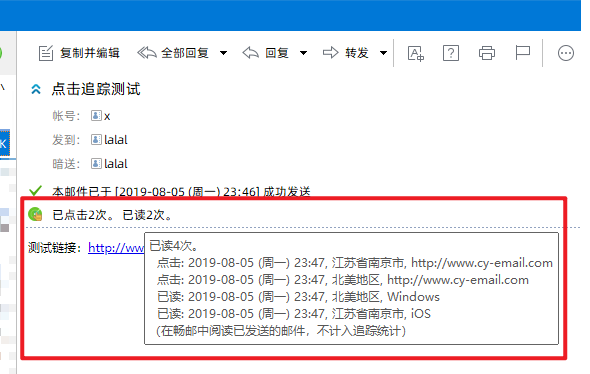
Task: Click the contact icon next to 发到 lalal
Action: [96, 140]
